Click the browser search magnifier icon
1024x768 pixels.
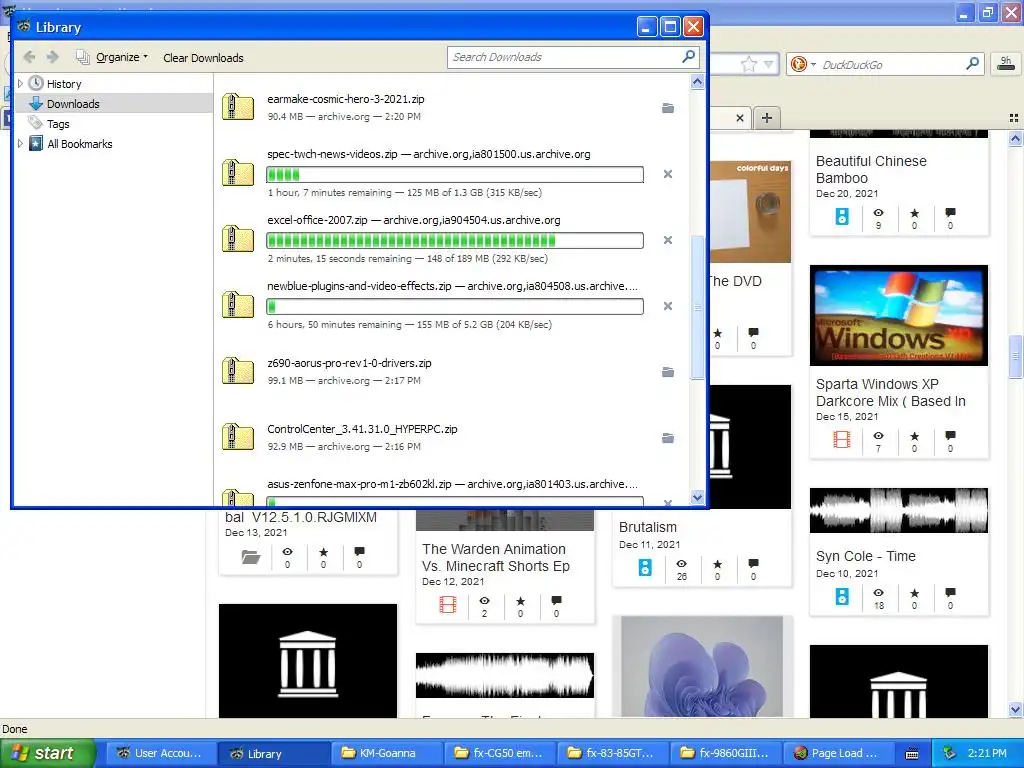coord(972,63)
